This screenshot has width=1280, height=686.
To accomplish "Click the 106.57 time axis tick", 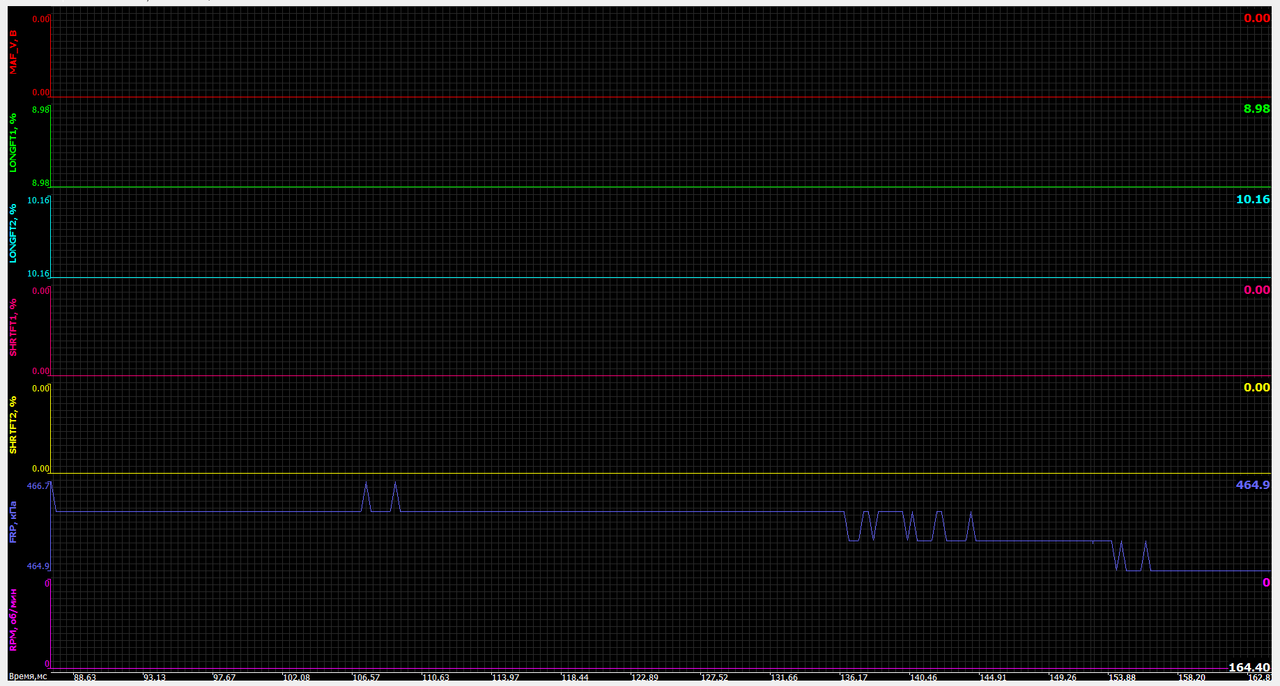I will pyautogui.click(x=366, y=677).
